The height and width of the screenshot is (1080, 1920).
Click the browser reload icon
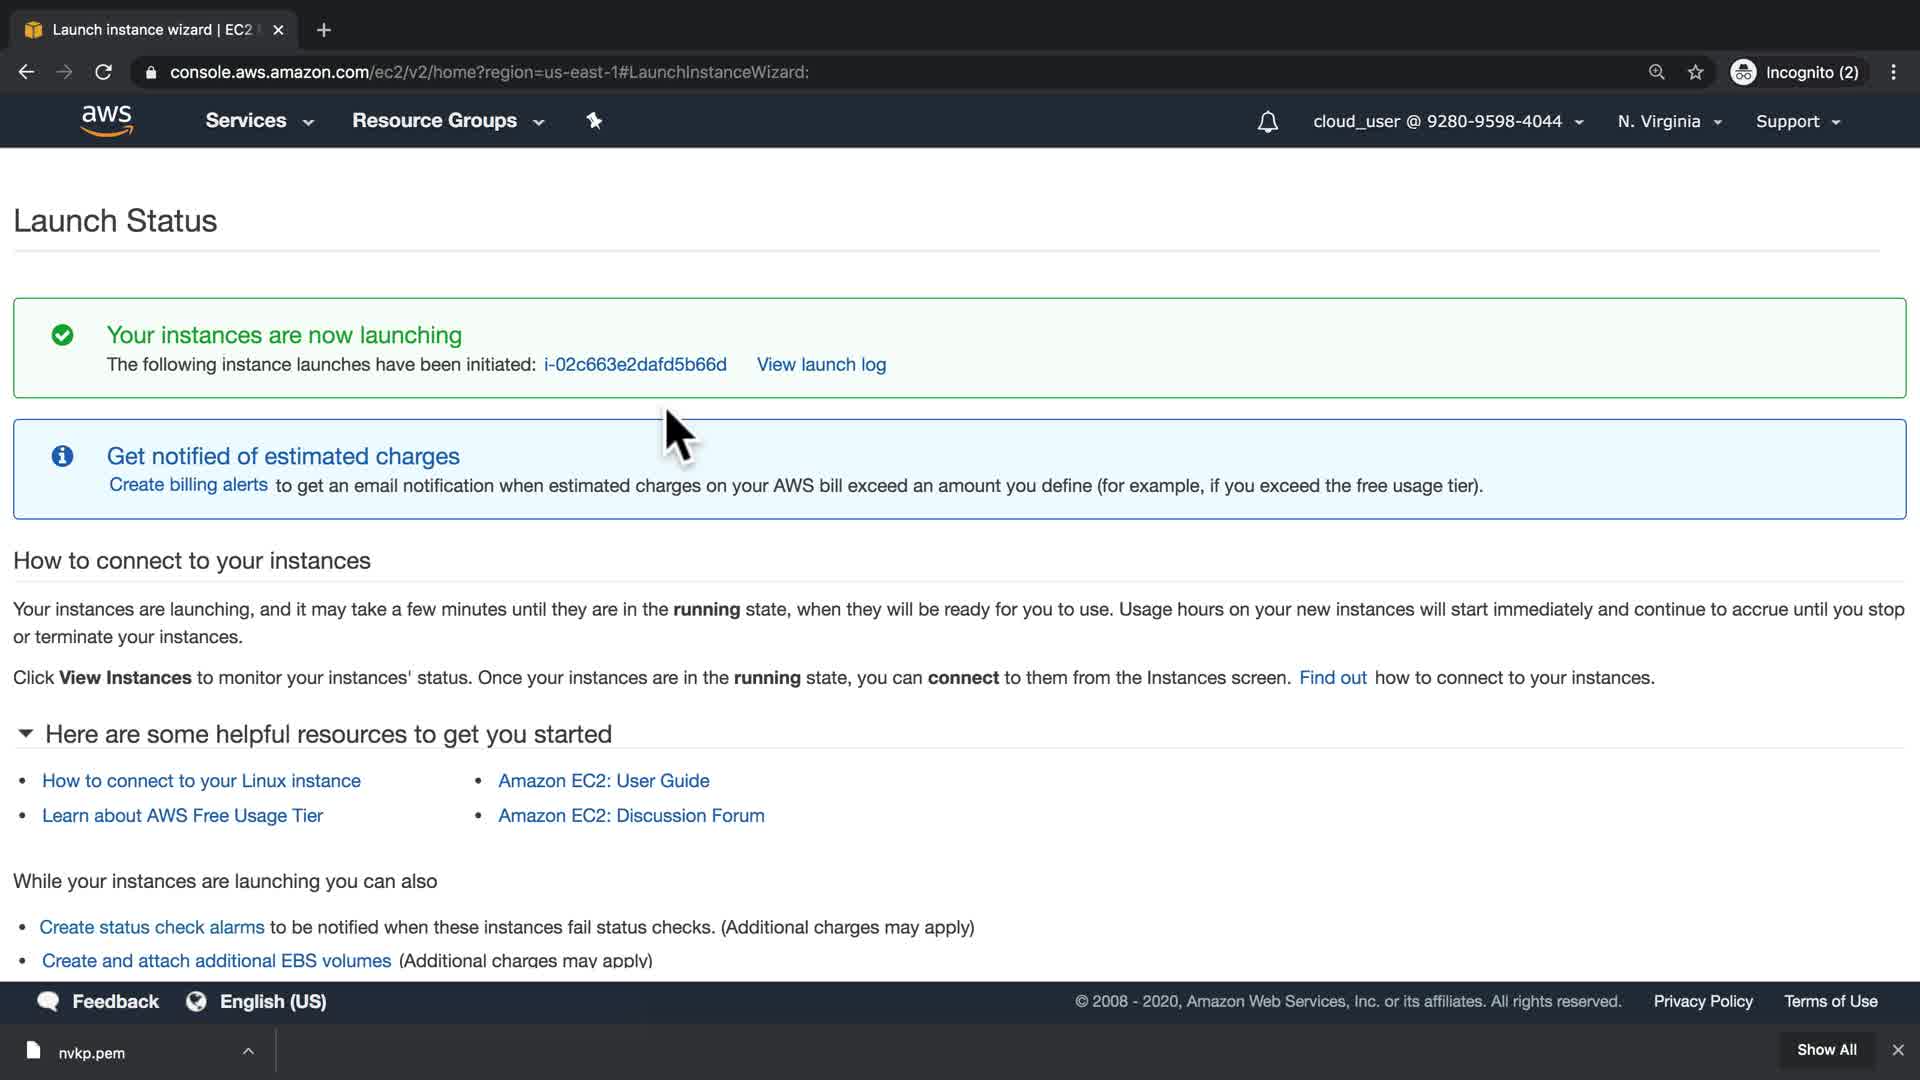point(103,72)
